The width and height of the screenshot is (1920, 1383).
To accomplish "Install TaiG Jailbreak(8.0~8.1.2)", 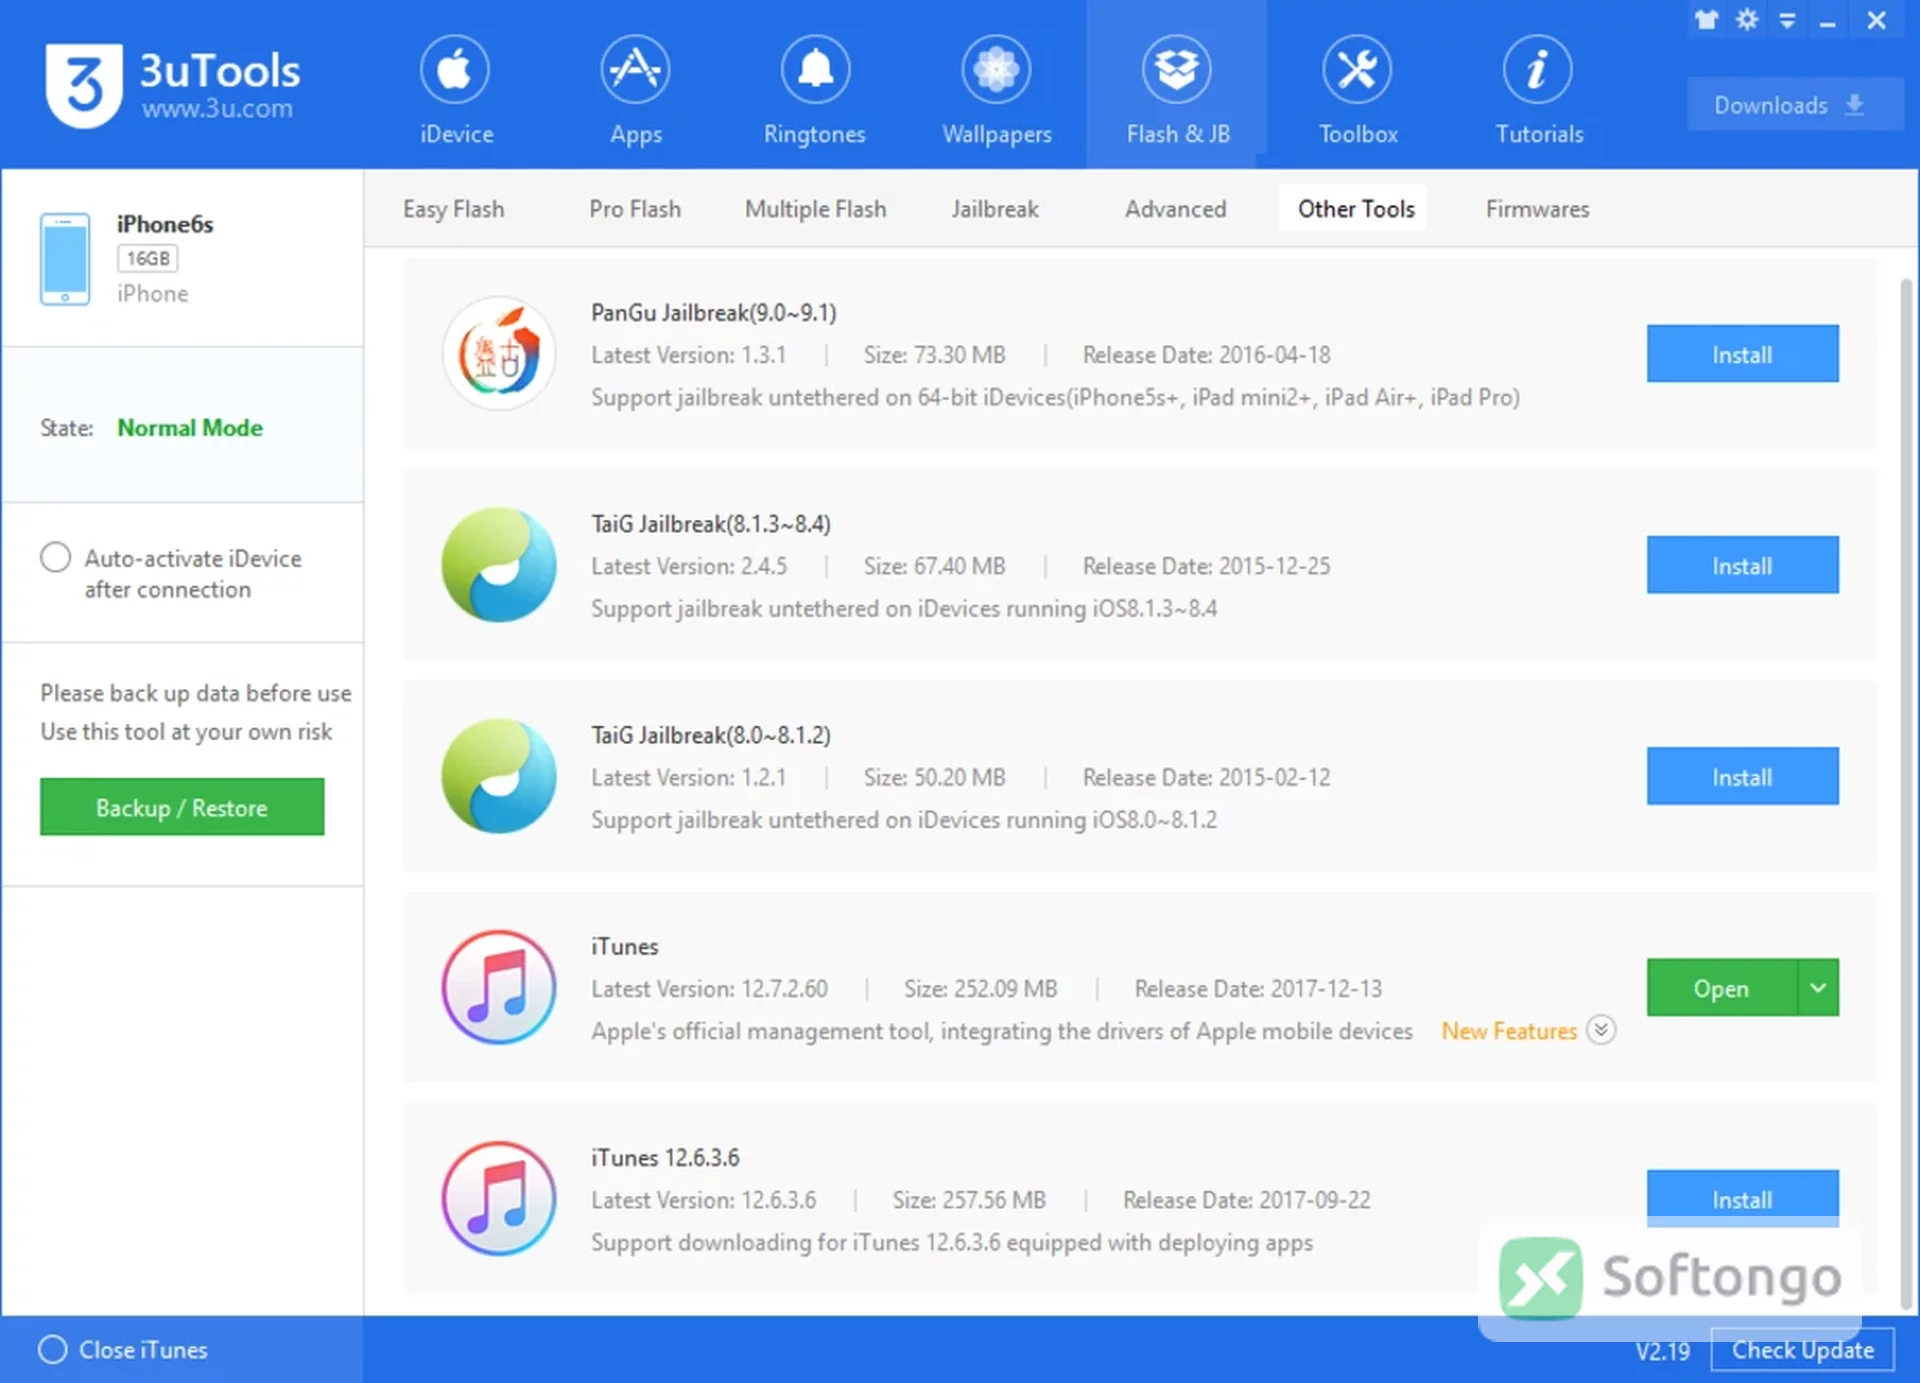I will (x=1742, y=776).
